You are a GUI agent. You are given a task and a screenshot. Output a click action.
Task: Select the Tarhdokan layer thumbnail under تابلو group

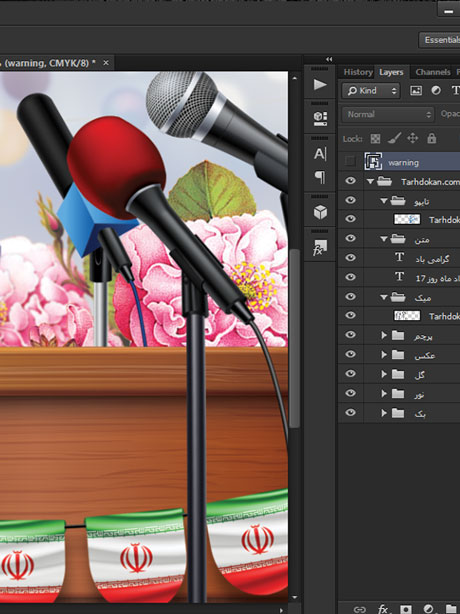407,219
